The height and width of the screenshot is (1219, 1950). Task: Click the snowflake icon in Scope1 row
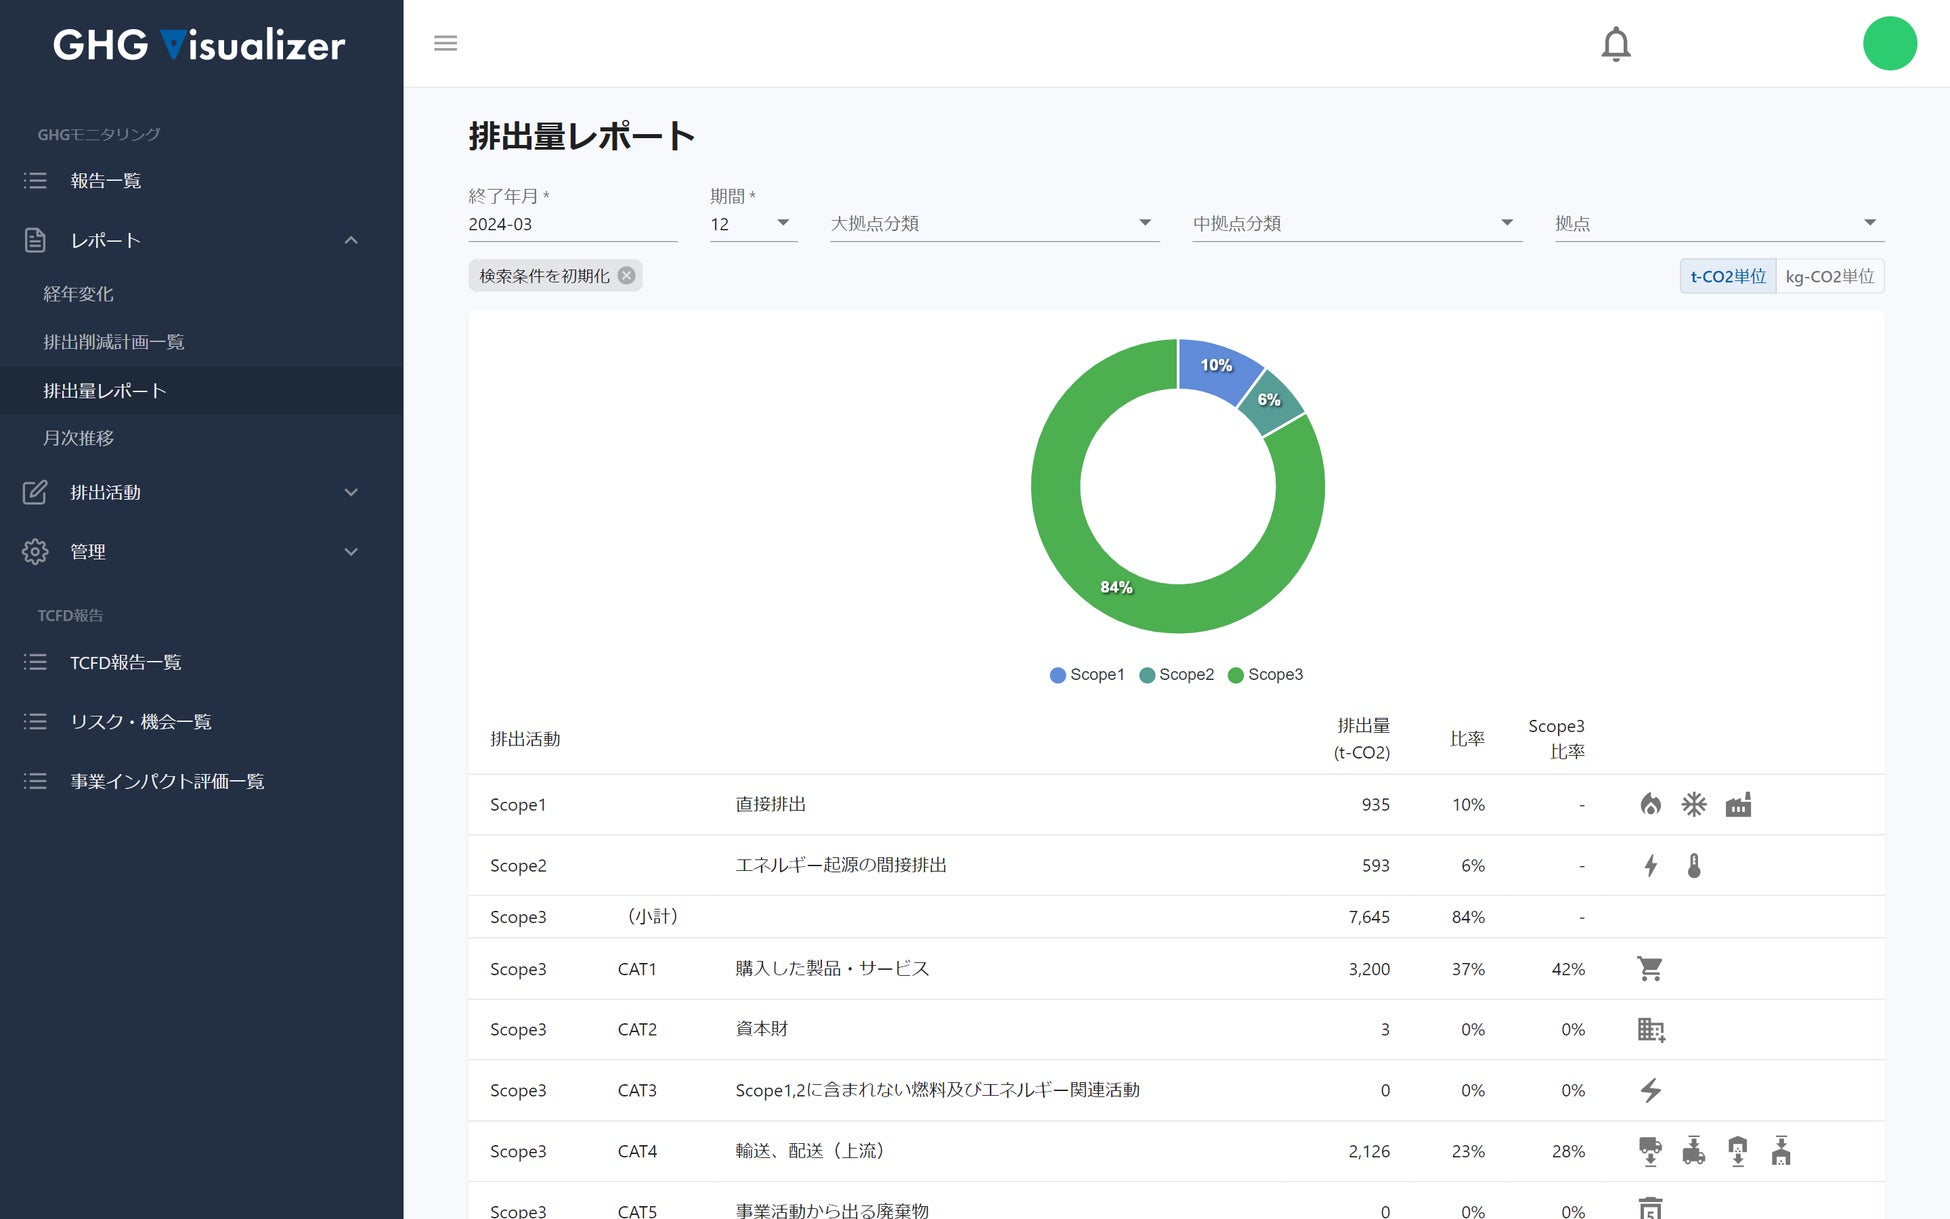pyautogui.click(x=1693, y=804)
